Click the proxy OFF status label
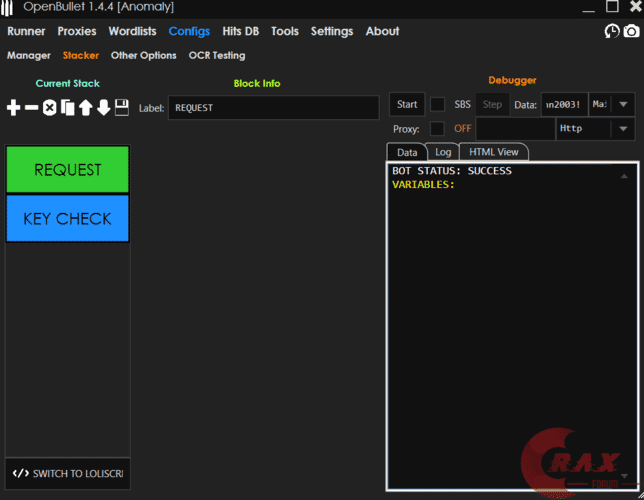This screenshot has width=644, height=500. click(x=462, y=129)
